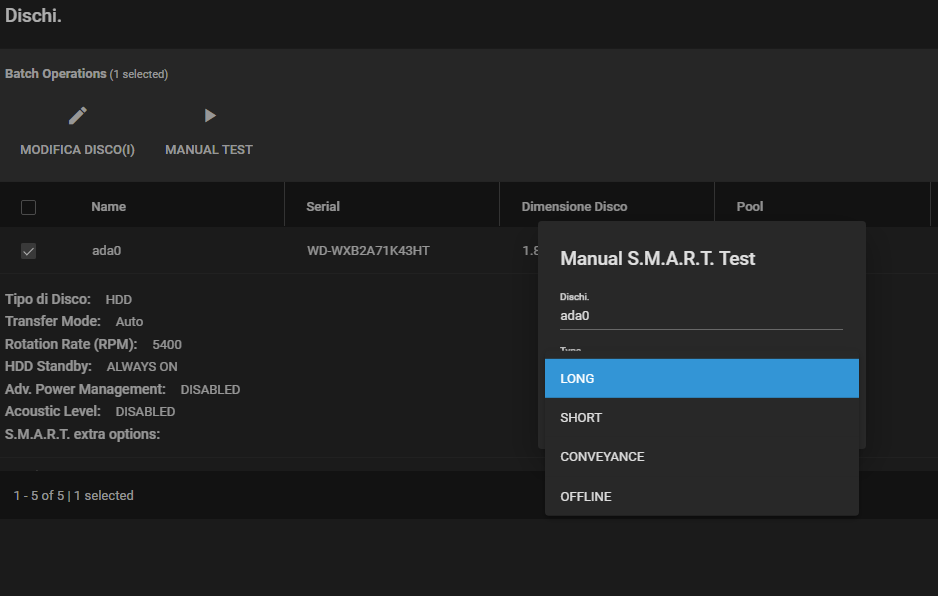Uncheck the ada0 row checkbox

(29, 251)
